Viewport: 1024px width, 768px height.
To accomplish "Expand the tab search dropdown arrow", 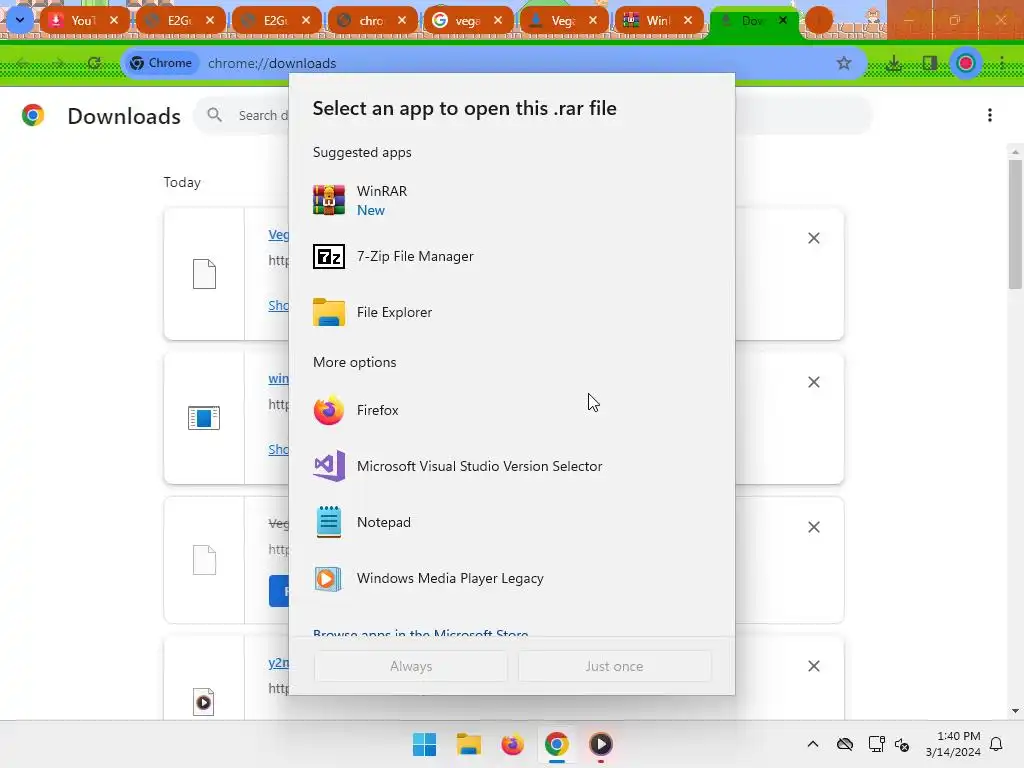I will [20, 20].
